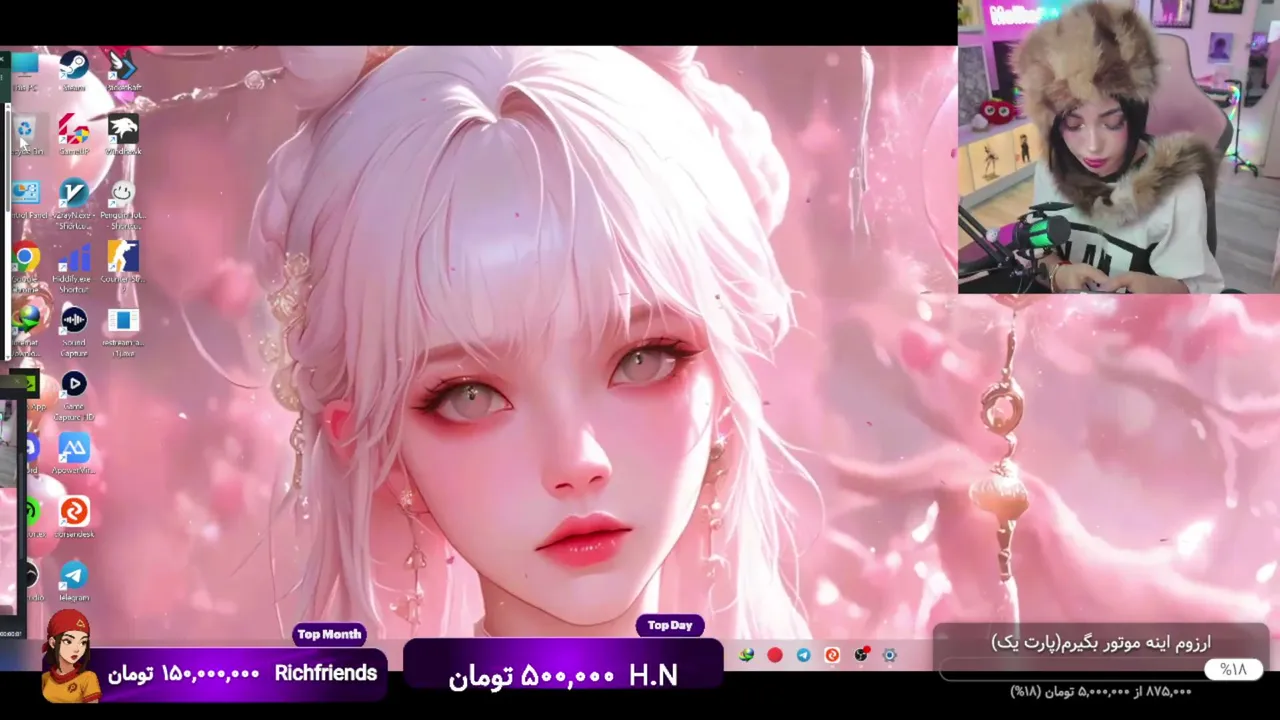Viewport: 1280px width, 720px height.
Task: Select the redream desktop shortcut
Action: coord(123,332)
